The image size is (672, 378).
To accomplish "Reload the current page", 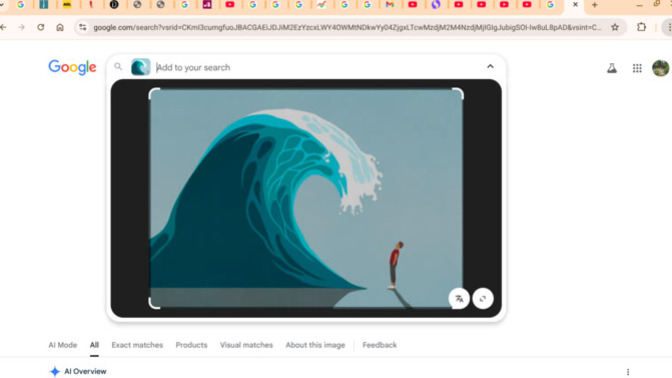I will coord(41,27).
